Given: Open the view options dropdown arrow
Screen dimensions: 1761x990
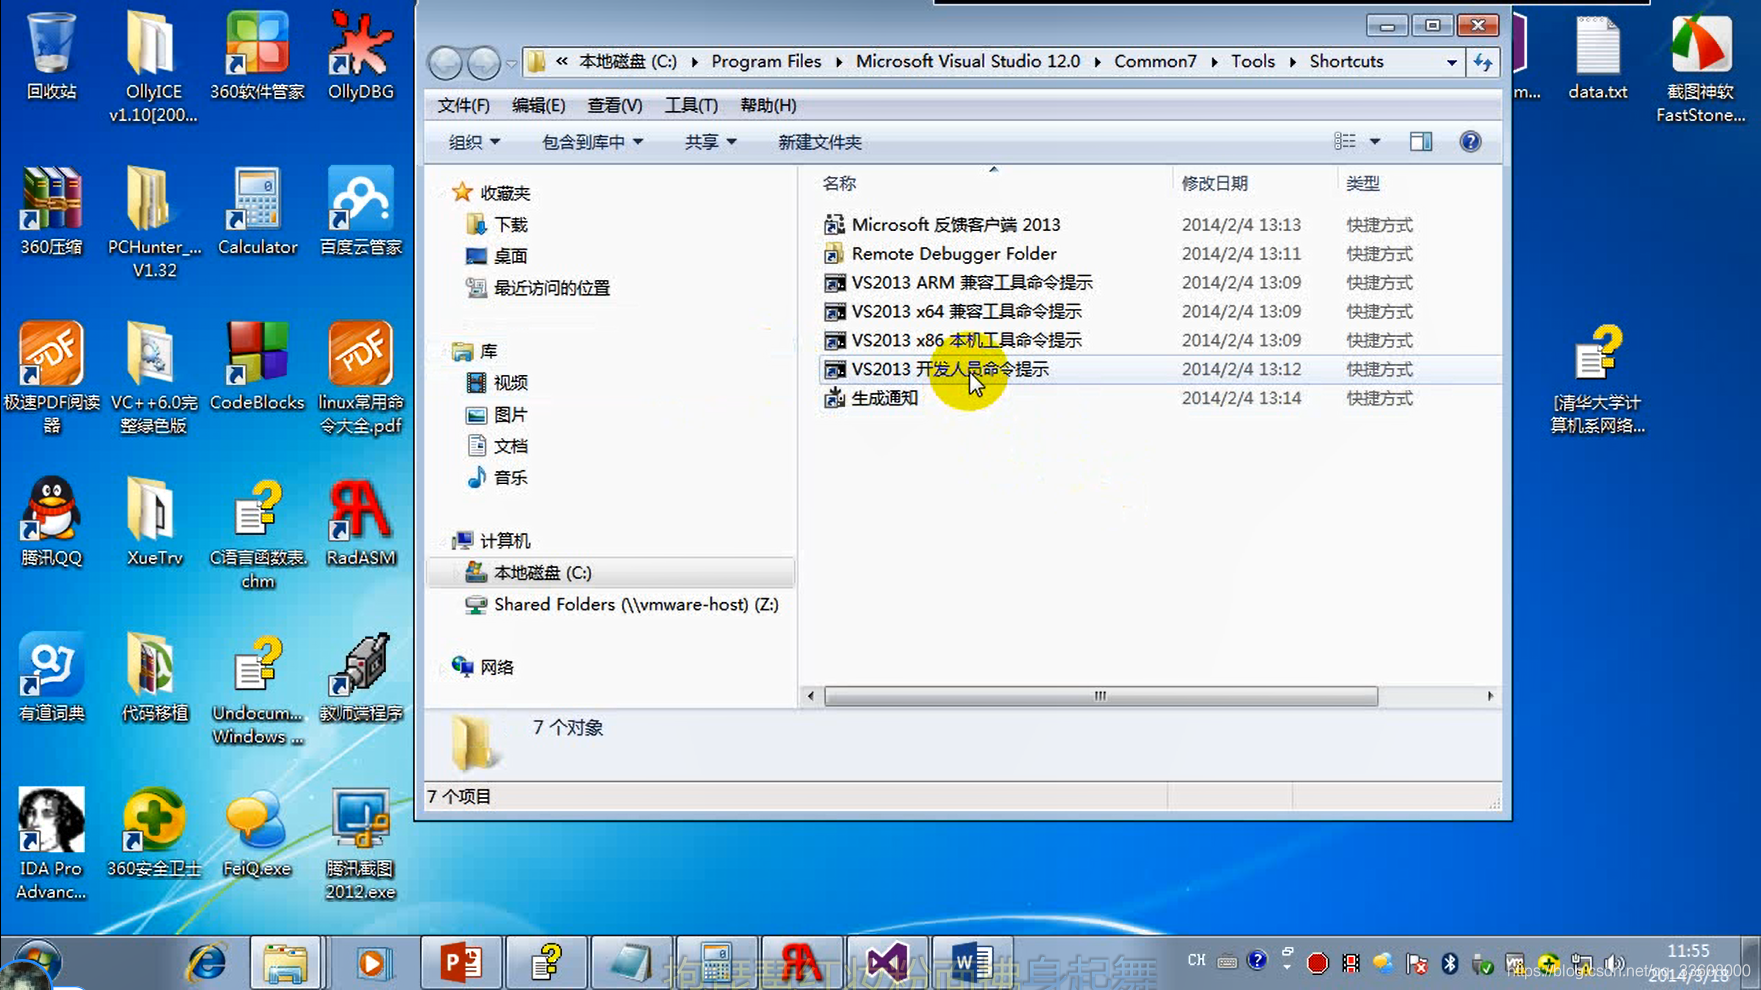Looking at the screenshot, I should pyautogui.click(x=1375, y=142).
